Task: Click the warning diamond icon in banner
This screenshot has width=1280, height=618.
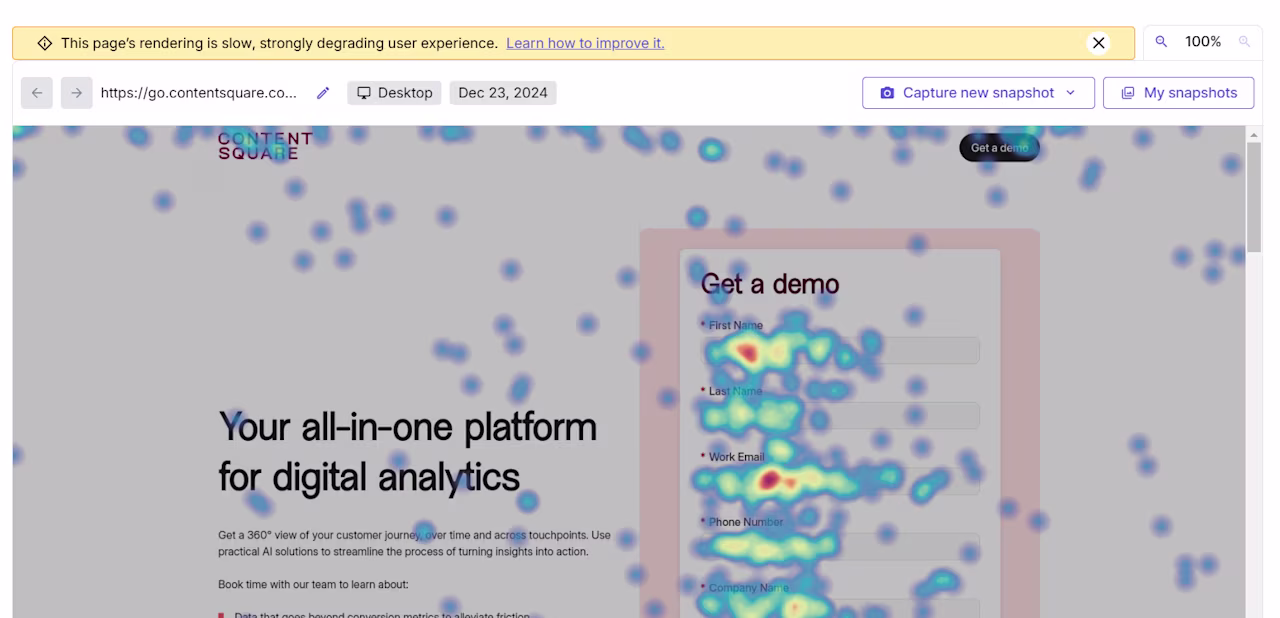Action: [x=45, y=43]
